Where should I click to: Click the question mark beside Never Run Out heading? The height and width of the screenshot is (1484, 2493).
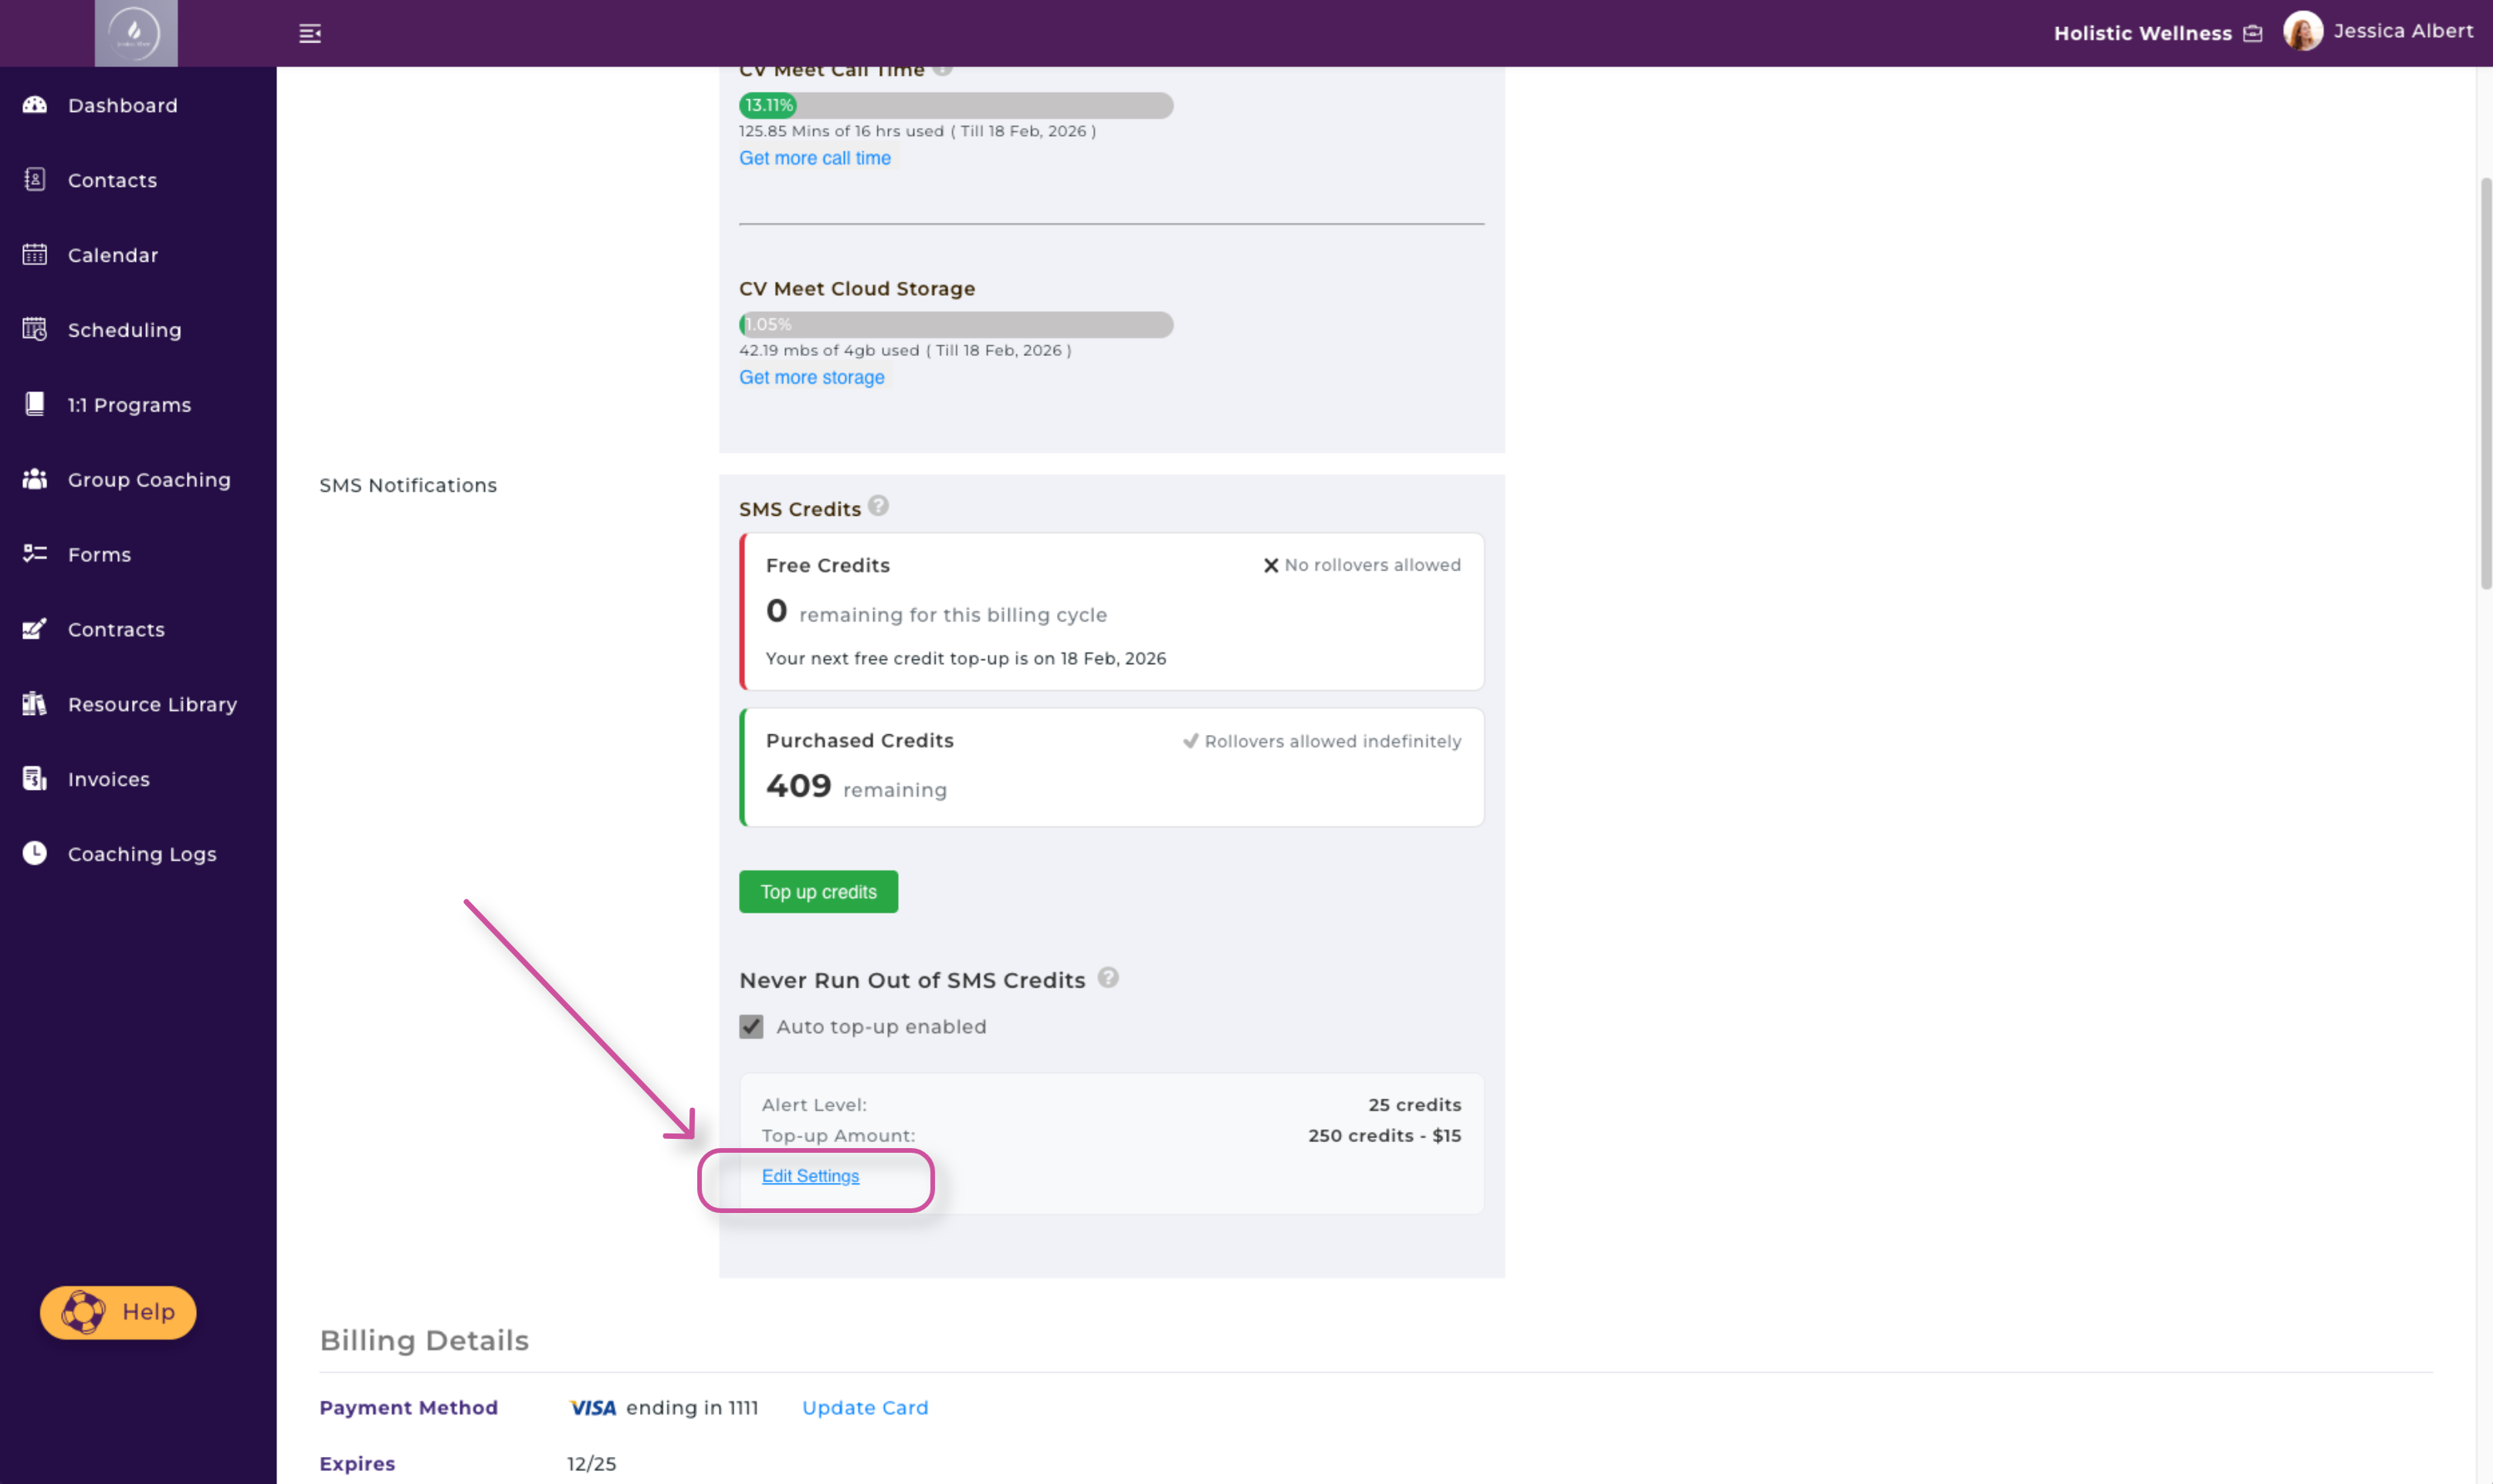pyautogui.click(x=1107, y=978)
